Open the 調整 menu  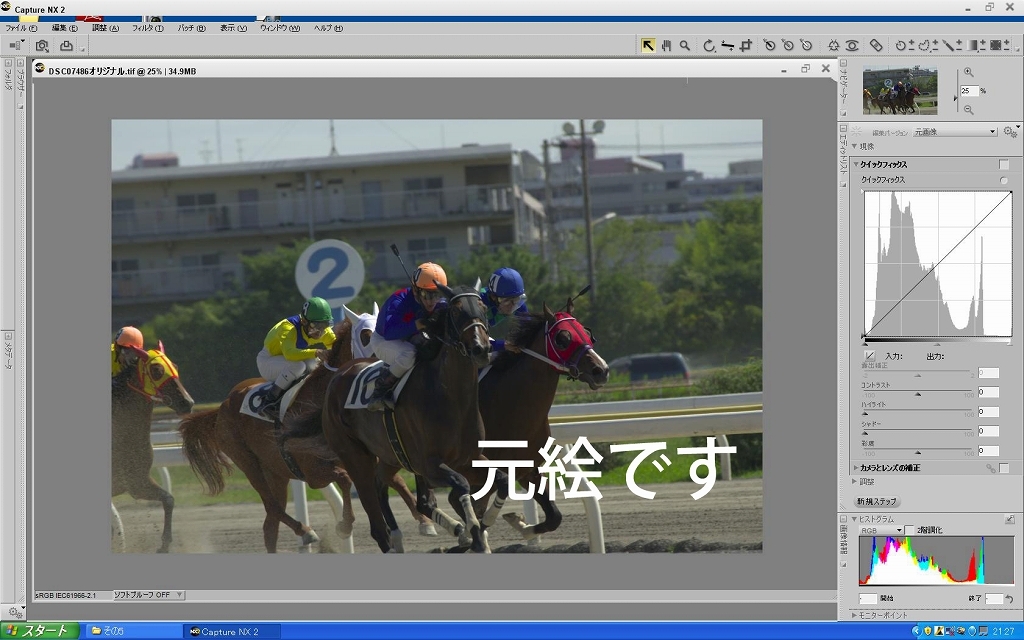coord(104,28)
